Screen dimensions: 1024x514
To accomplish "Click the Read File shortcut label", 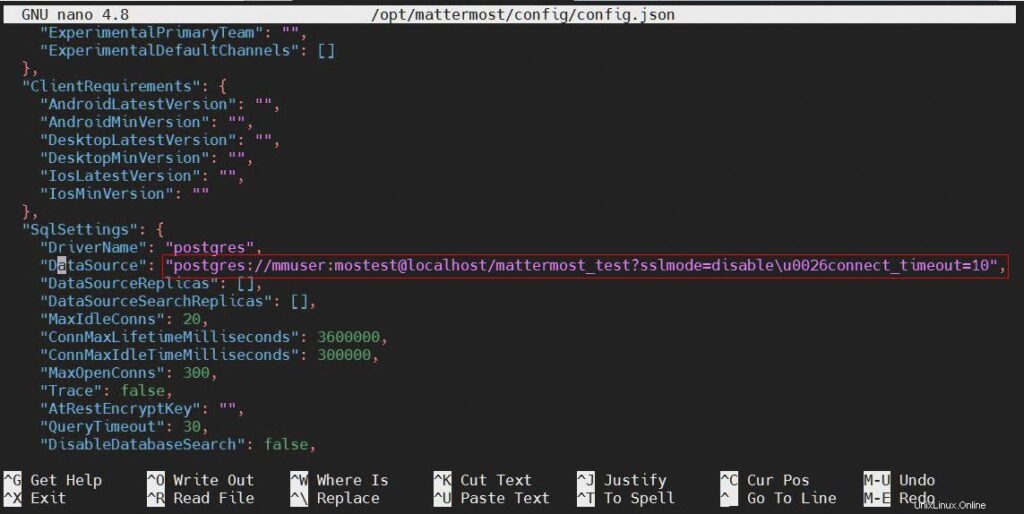I will [x=213, y=498].
